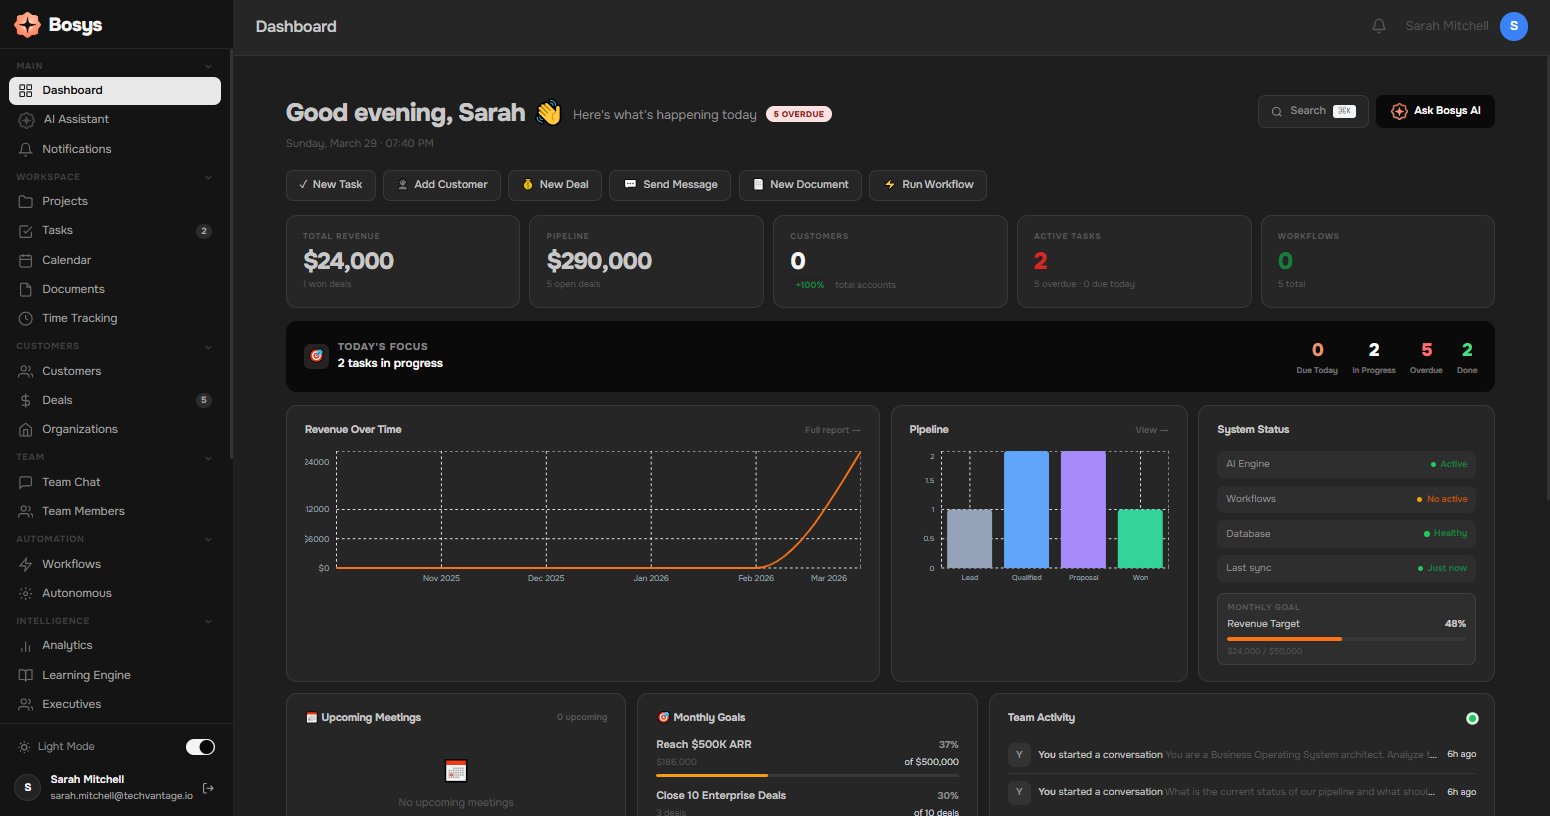Open AI Assistant from the sidebar

click(75, 119)
